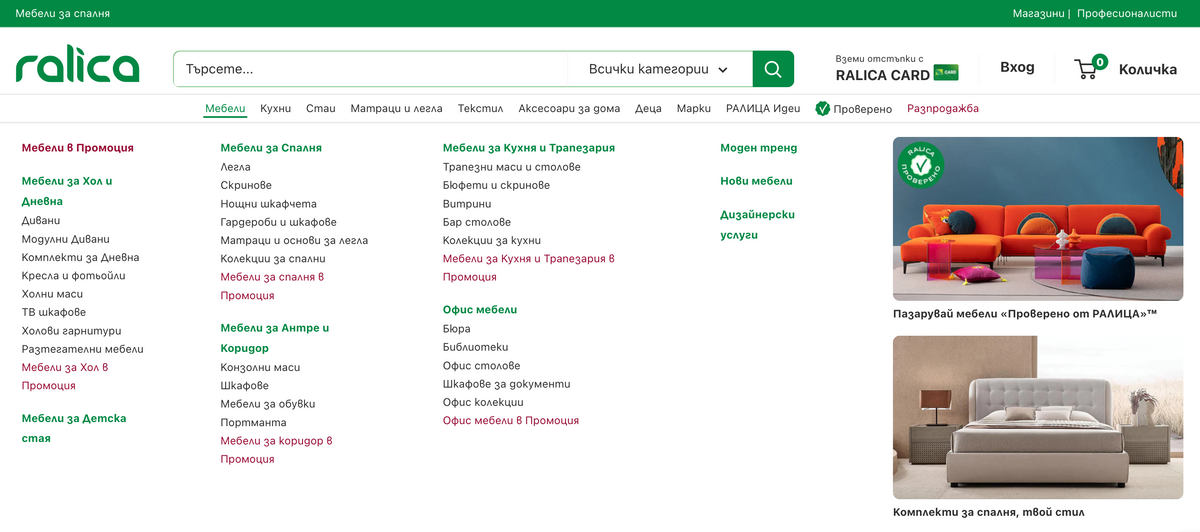This screenshot has width=1200, height=532.
Task: Select Дивани category
Action: point(41,220)
